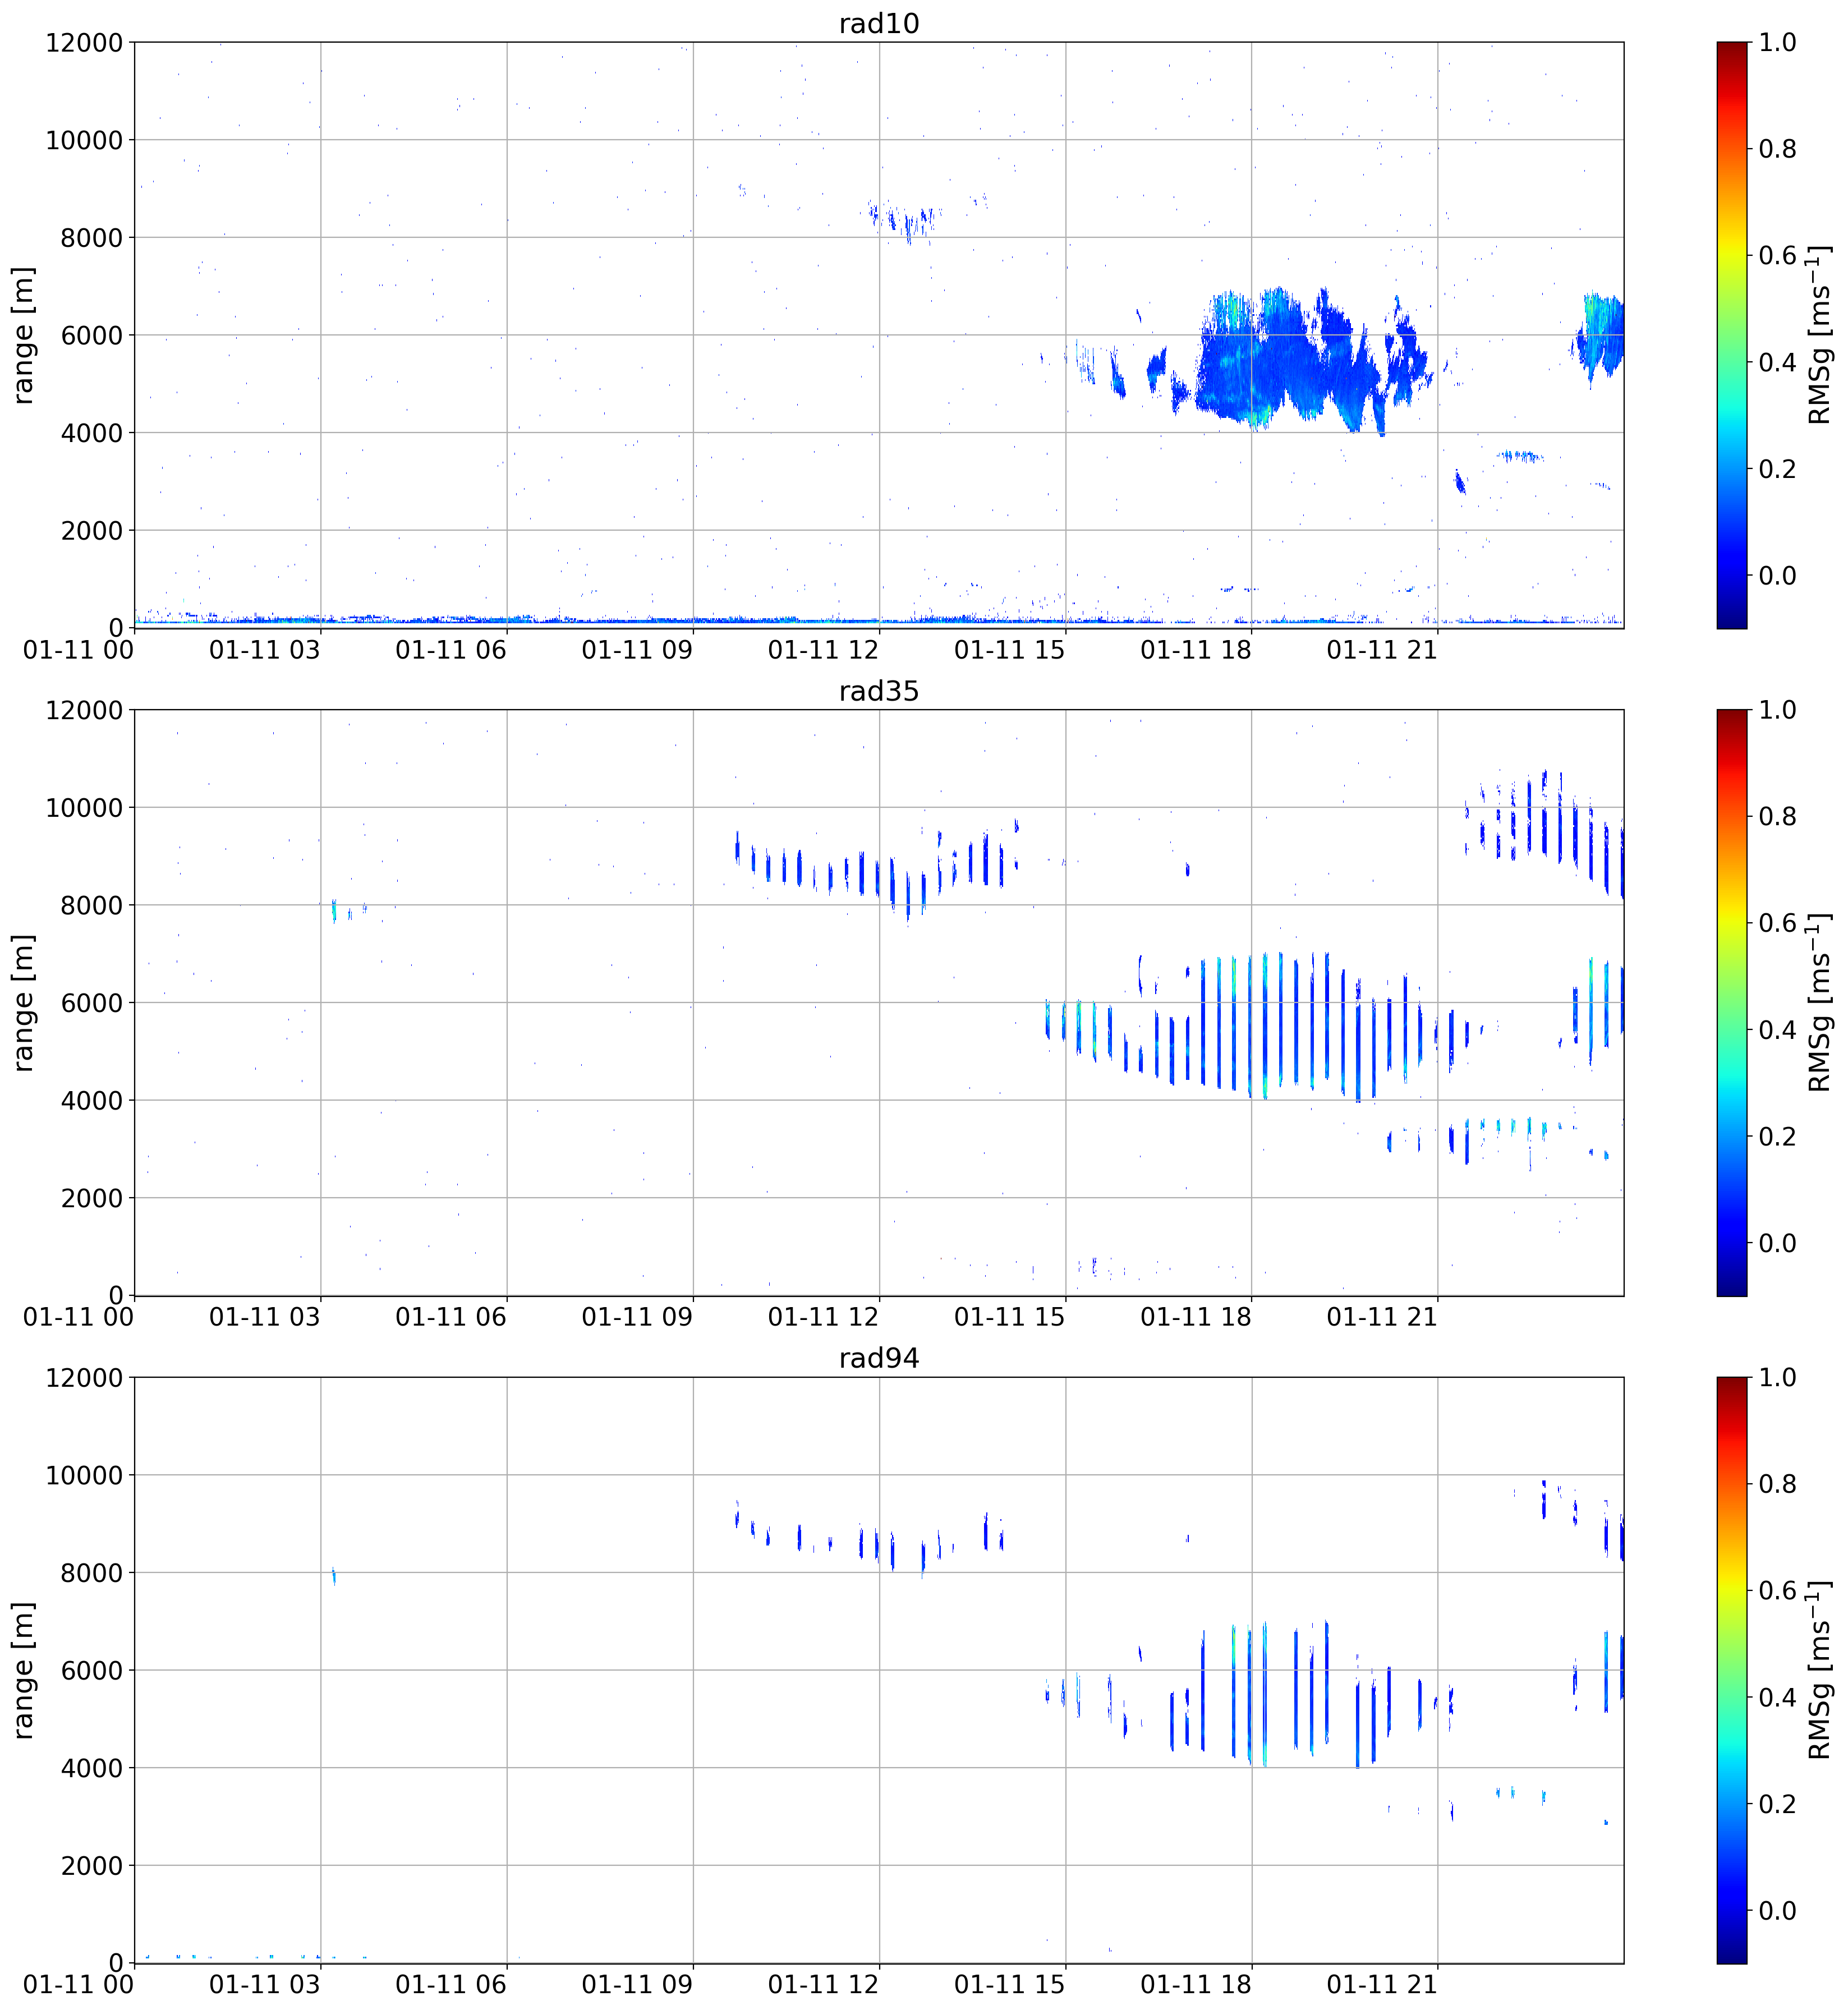
Task: Click the 0.0 tick on rad94 colorbar
Action: click(x=1778, y=1911)
